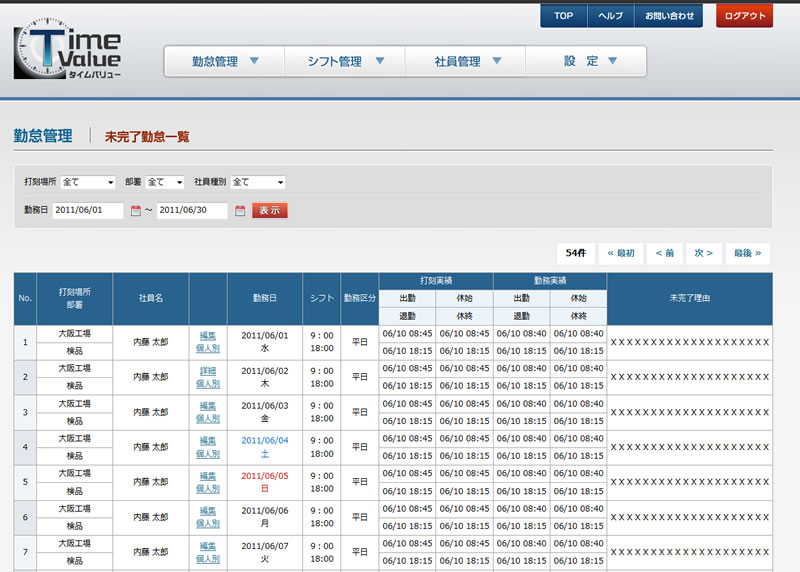Image resolution: width=800 pixels, height=572 pixels.
Task: Click the No. column header
Action: [25, 299]
